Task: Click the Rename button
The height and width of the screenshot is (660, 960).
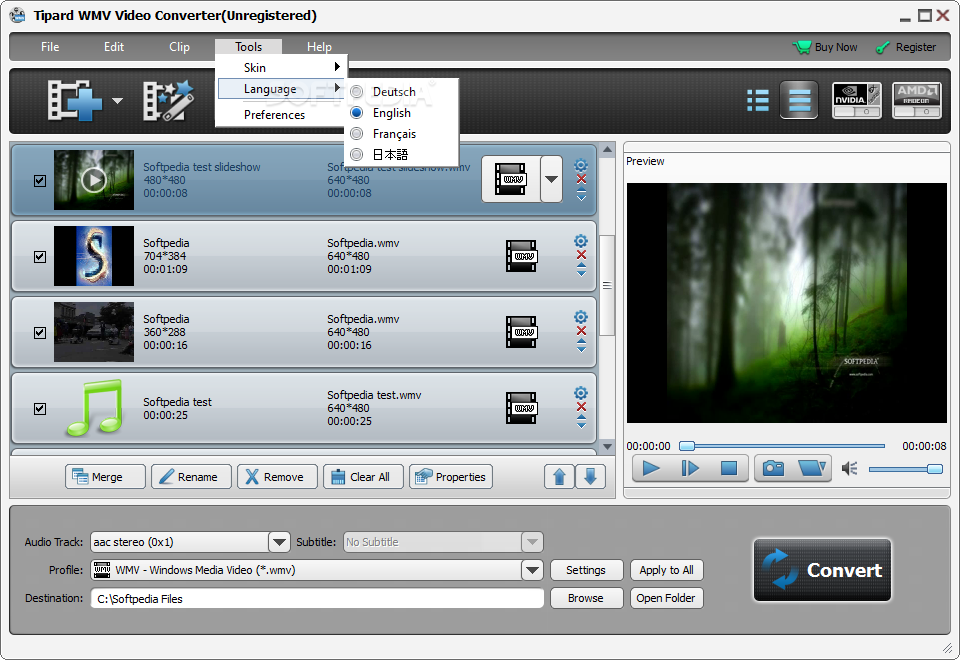Action: [x=192, y=476]
